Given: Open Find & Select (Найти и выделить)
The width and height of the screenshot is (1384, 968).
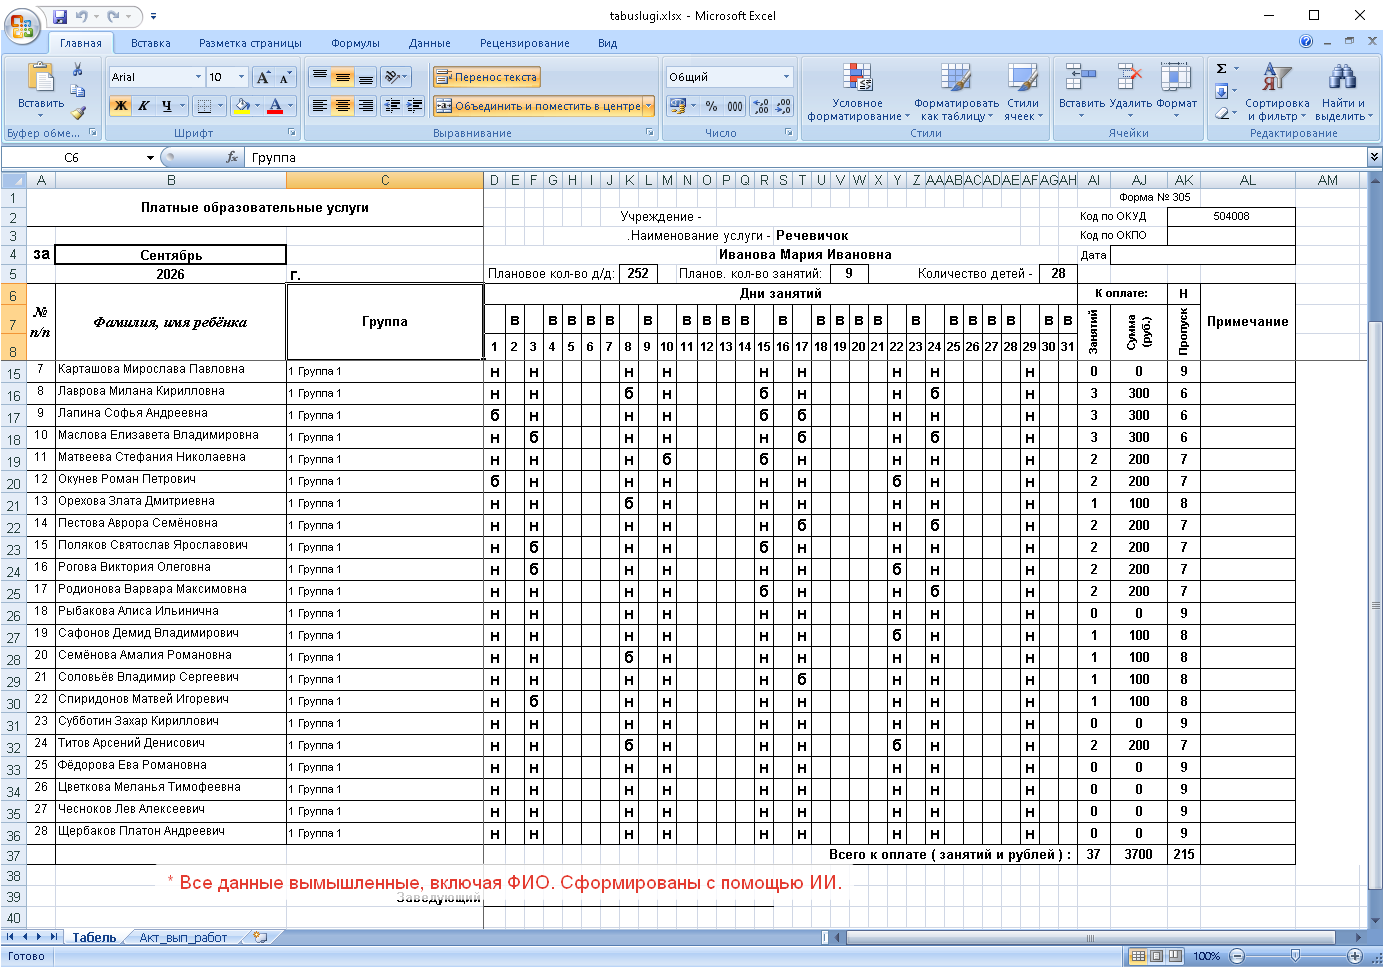Looking at the screenshot, I should pos(1343,92).
